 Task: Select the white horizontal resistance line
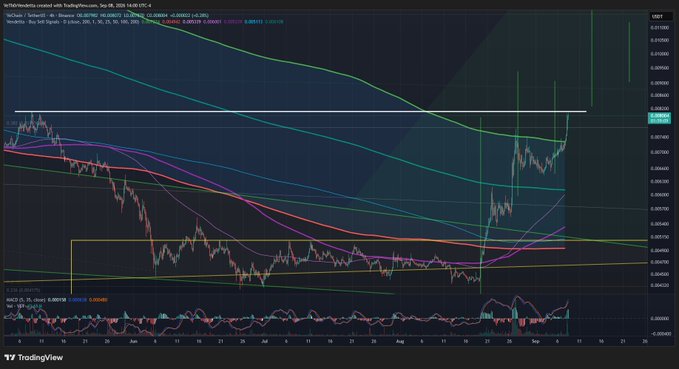pyautogui.click(x=301, y=112)
